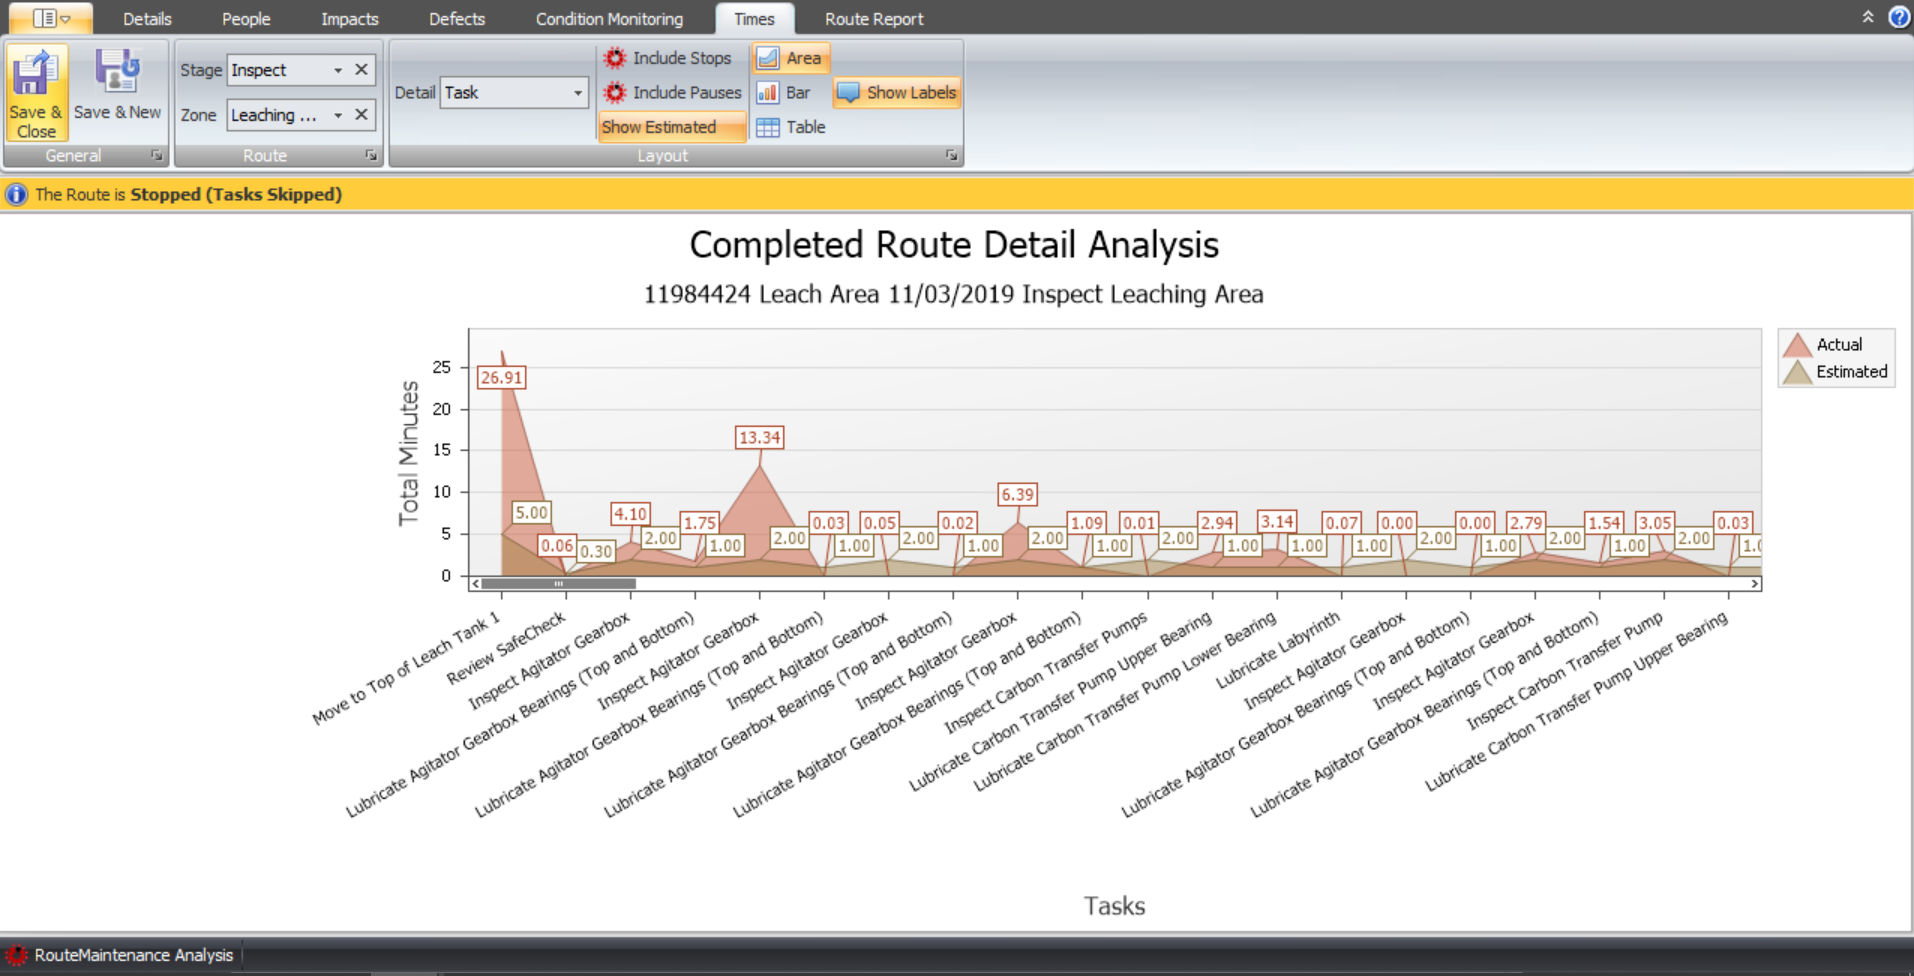Select the Times tab
The image size is (1914, 976).
pyautogui.click(x=754, y=19)
